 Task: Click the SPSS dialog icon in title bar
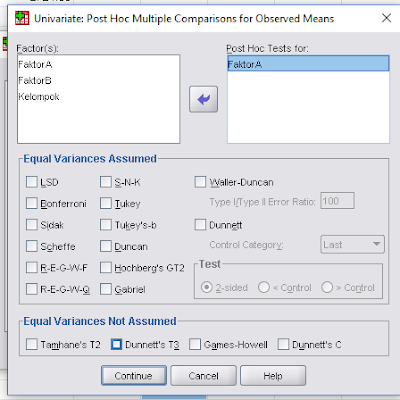(x=22, y=18)
